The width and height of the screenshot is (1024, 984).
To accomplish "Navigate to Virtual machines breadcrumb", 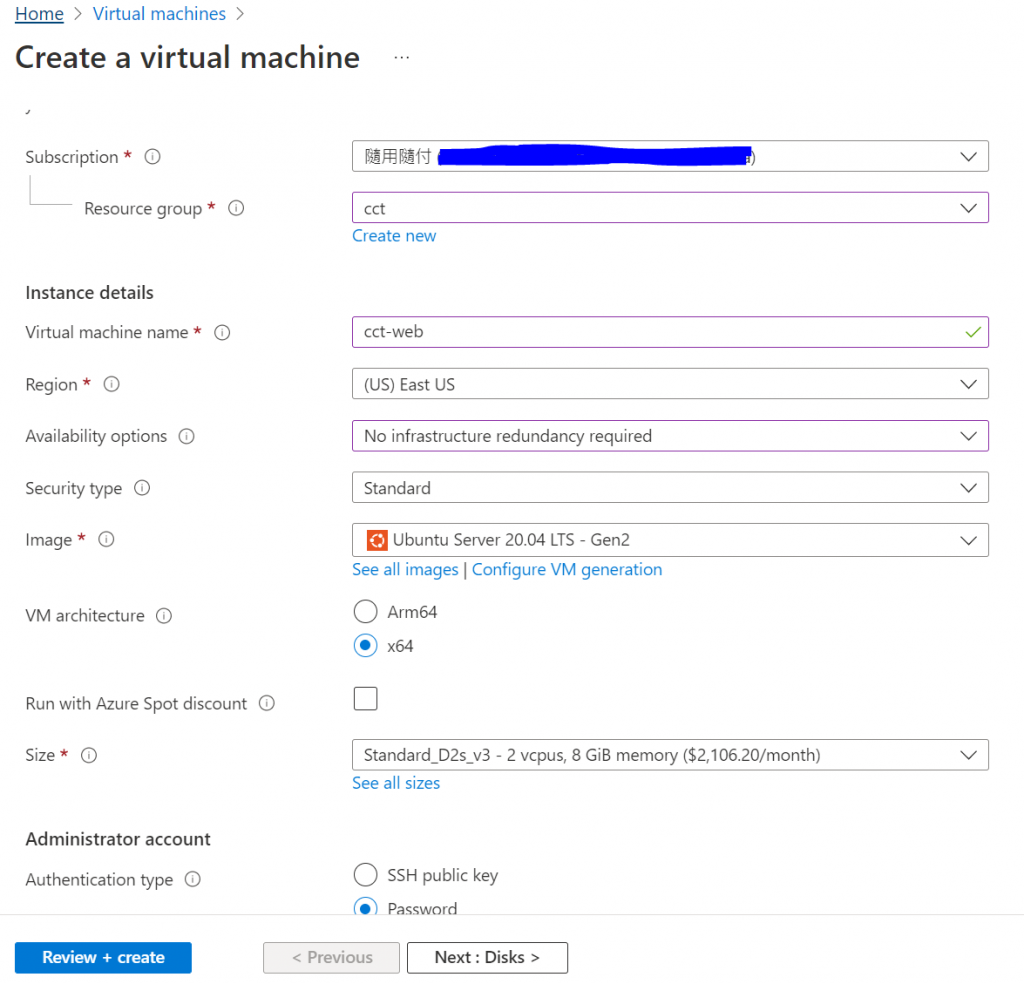I will coord(159,14).
